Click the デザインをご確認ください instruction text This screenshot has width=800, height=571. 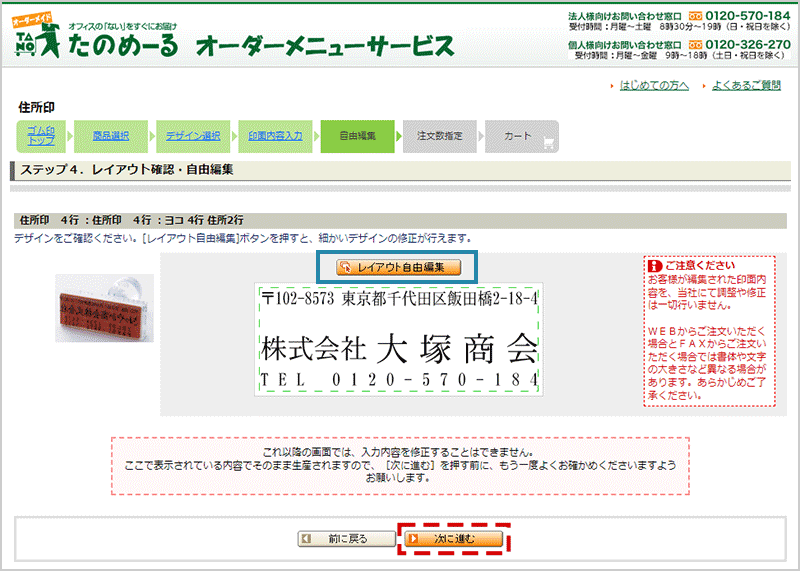point(243,239)
